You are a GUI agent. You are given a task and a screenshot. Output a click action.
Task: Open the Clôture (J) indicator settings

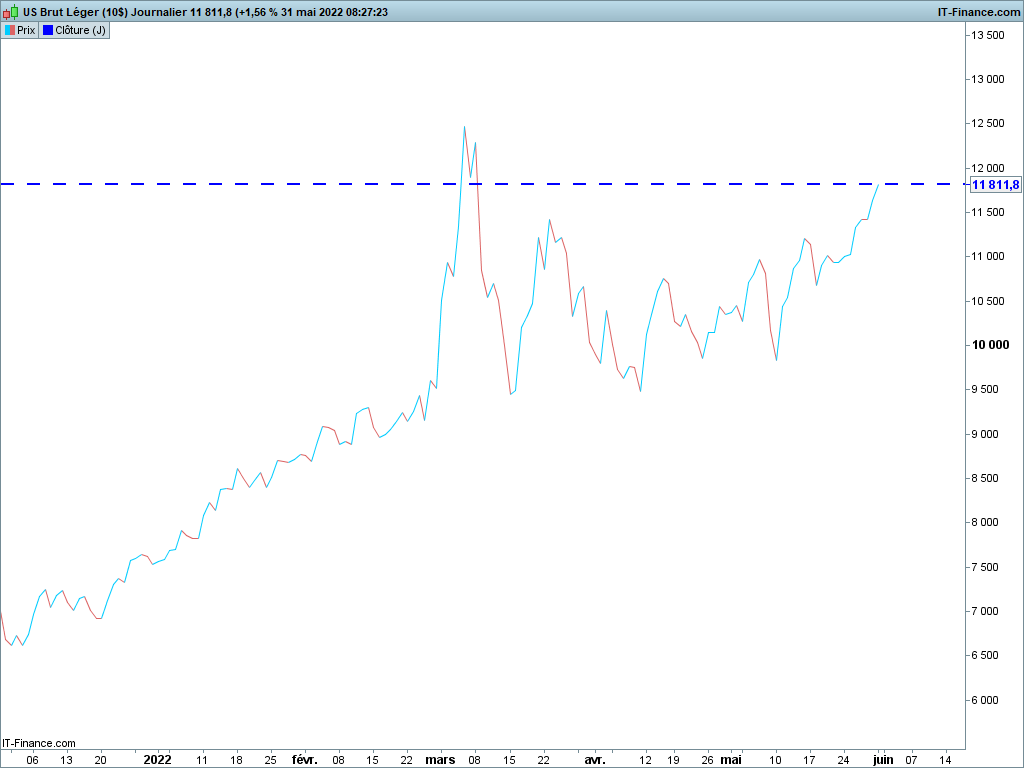74,30
